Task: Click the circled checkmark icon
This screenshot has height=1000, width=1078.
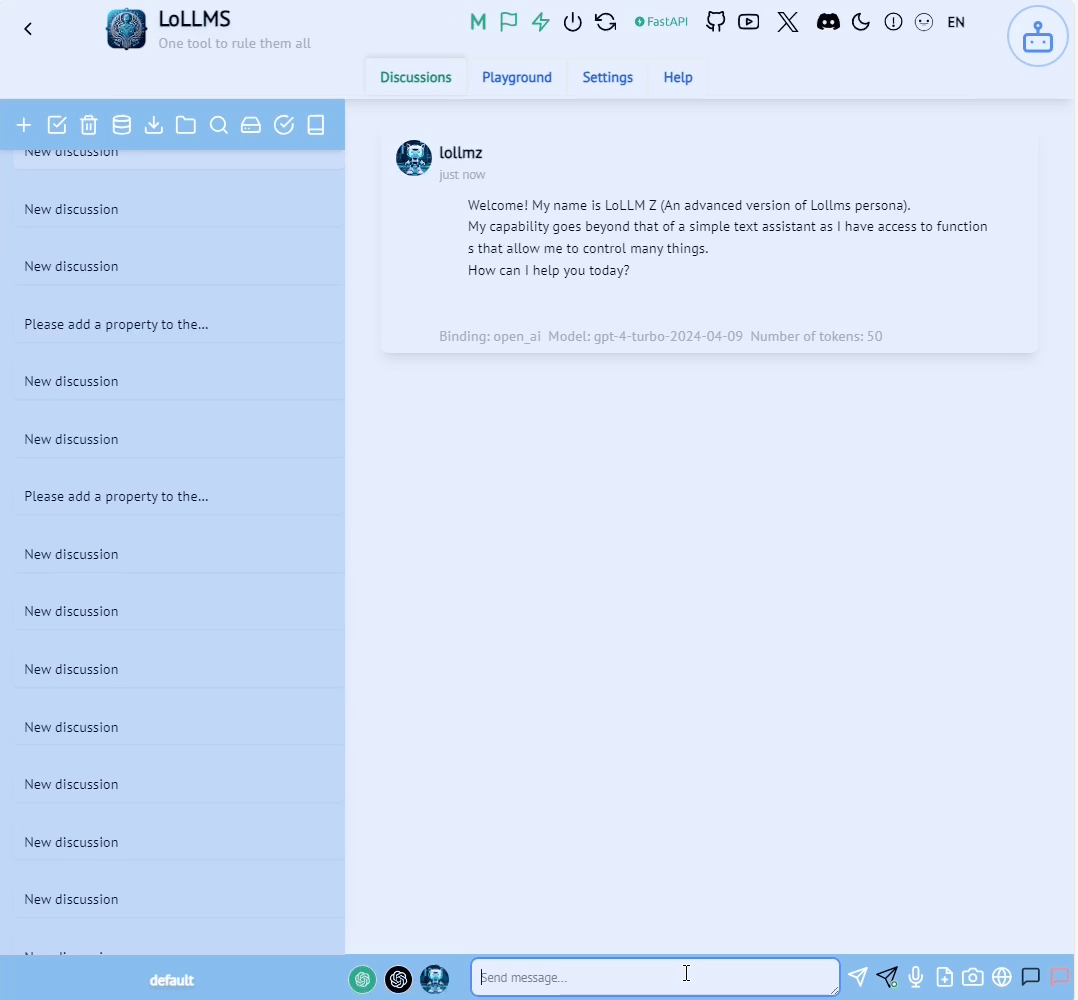Action: click(x=283, y=125)
